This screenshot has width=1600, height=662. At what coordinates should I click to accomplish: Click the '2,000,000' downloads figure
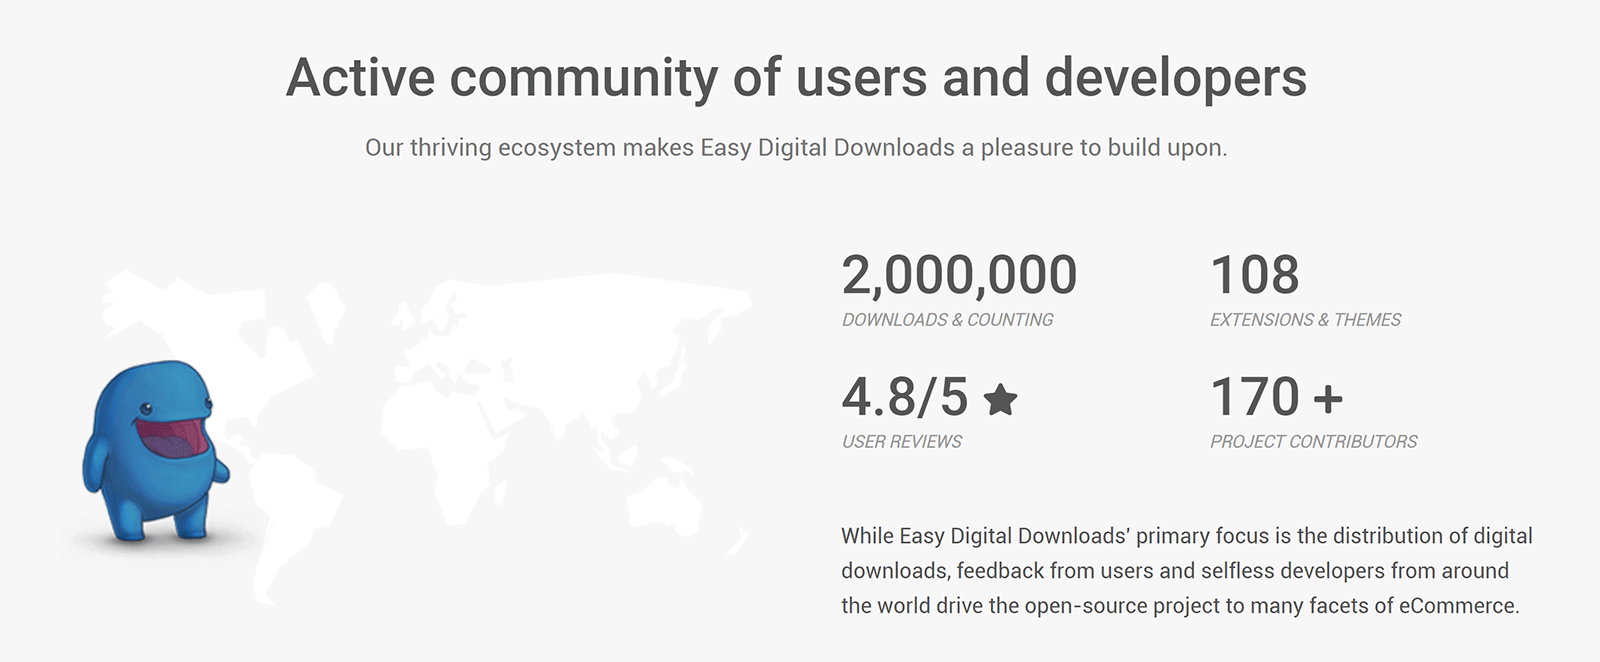coord(959,275)
